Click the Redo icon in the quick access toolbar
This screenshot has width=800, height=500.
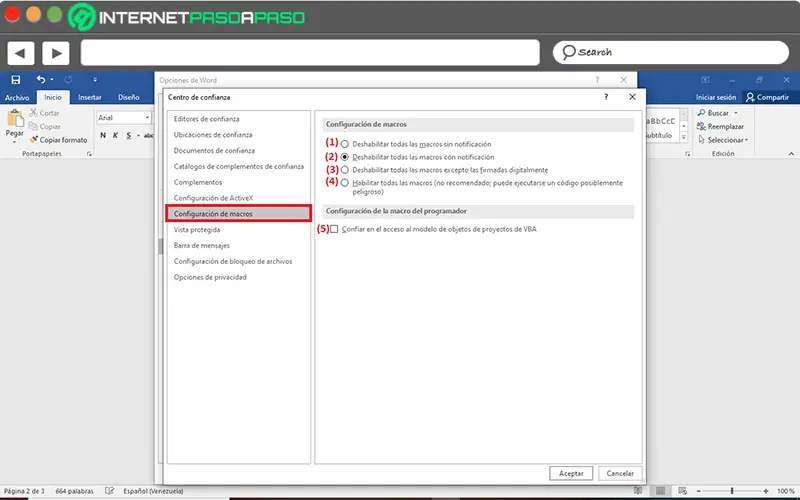tap(68, 80)
